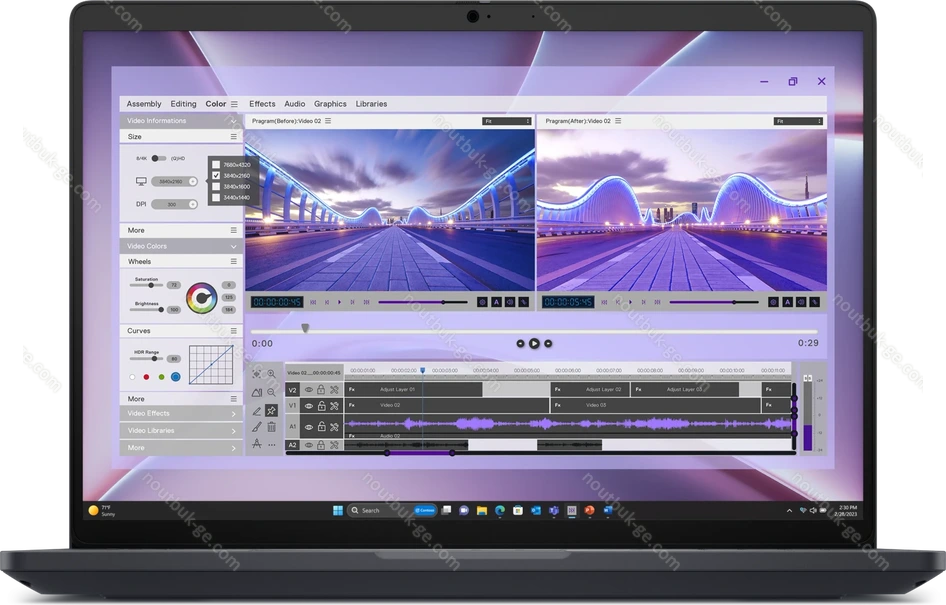Open the Audio workspace tab

(294, 104)
